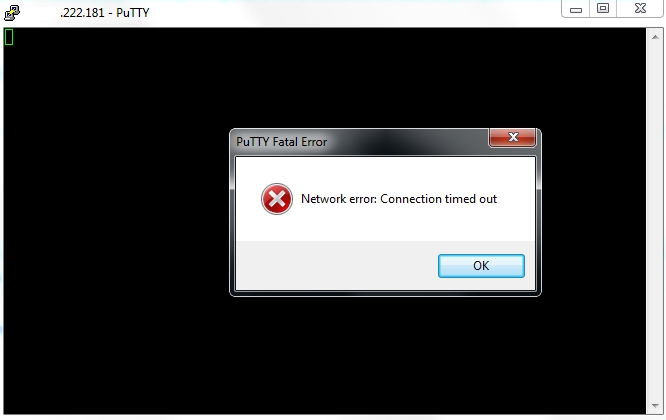
Task: Click the terminal scrollbar up arrow
Action: 655,37
